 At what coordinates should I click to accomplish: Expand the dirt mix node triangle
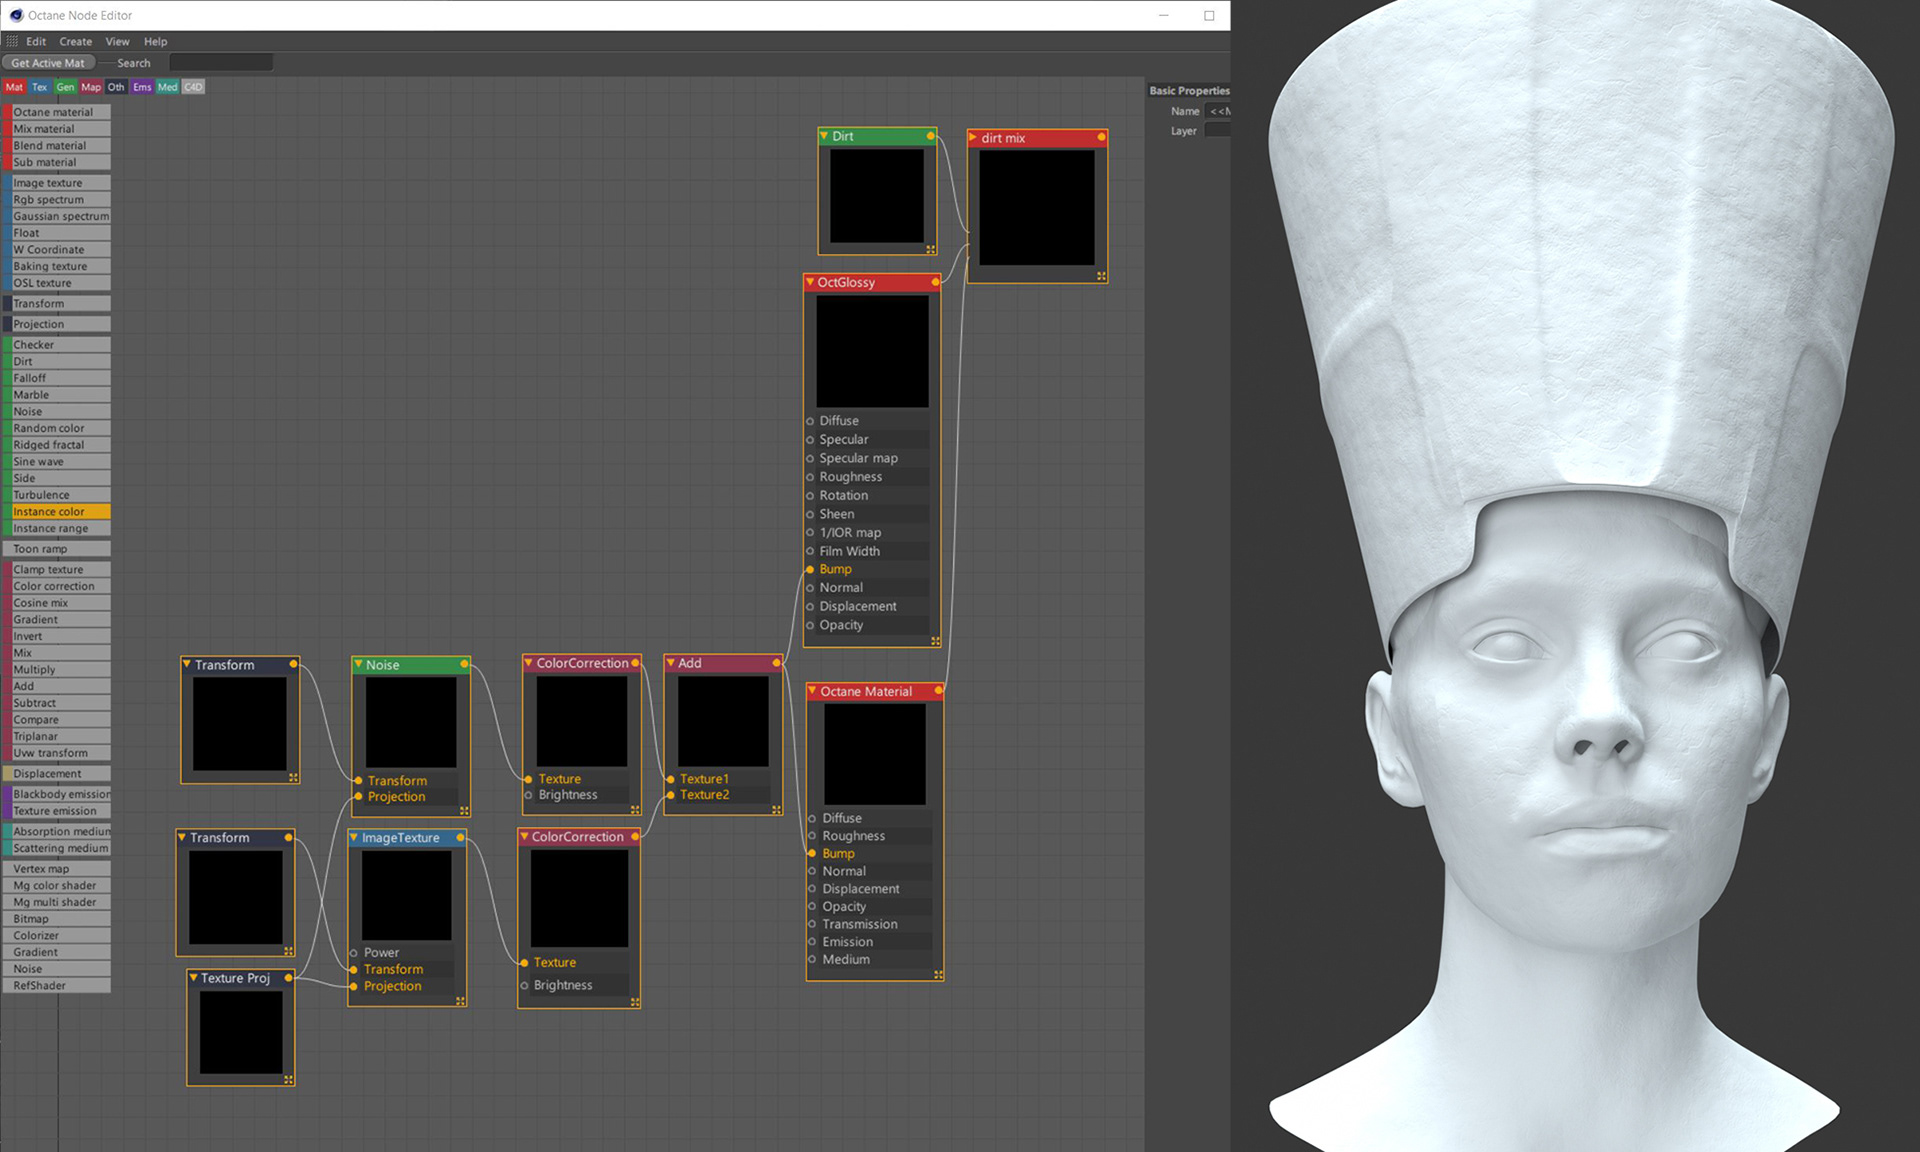click(x=973, y=138)
